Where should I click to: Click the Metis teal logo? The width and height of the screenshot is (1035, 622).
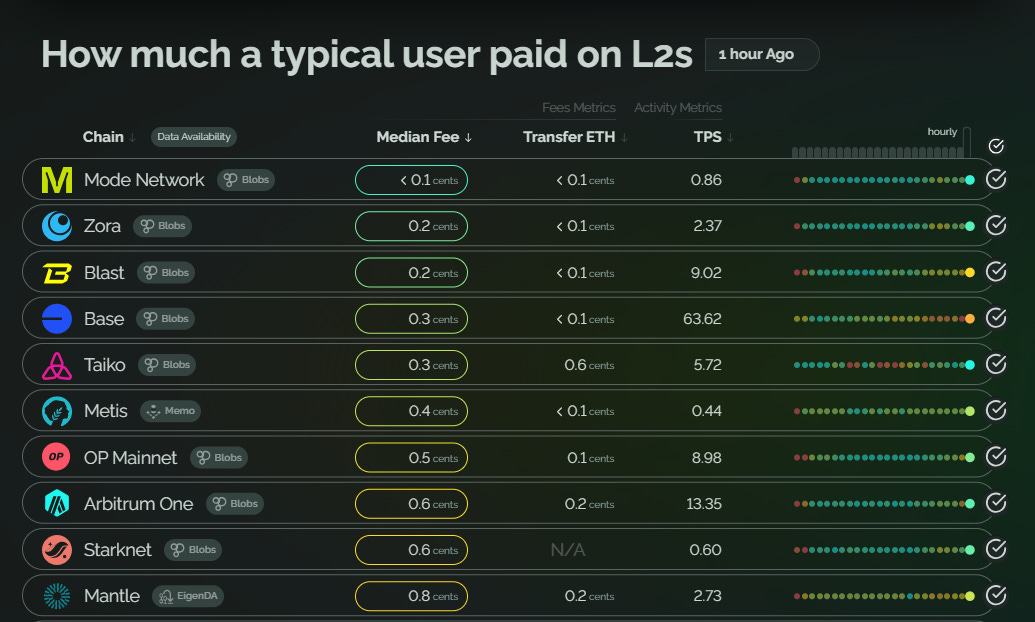57,411
